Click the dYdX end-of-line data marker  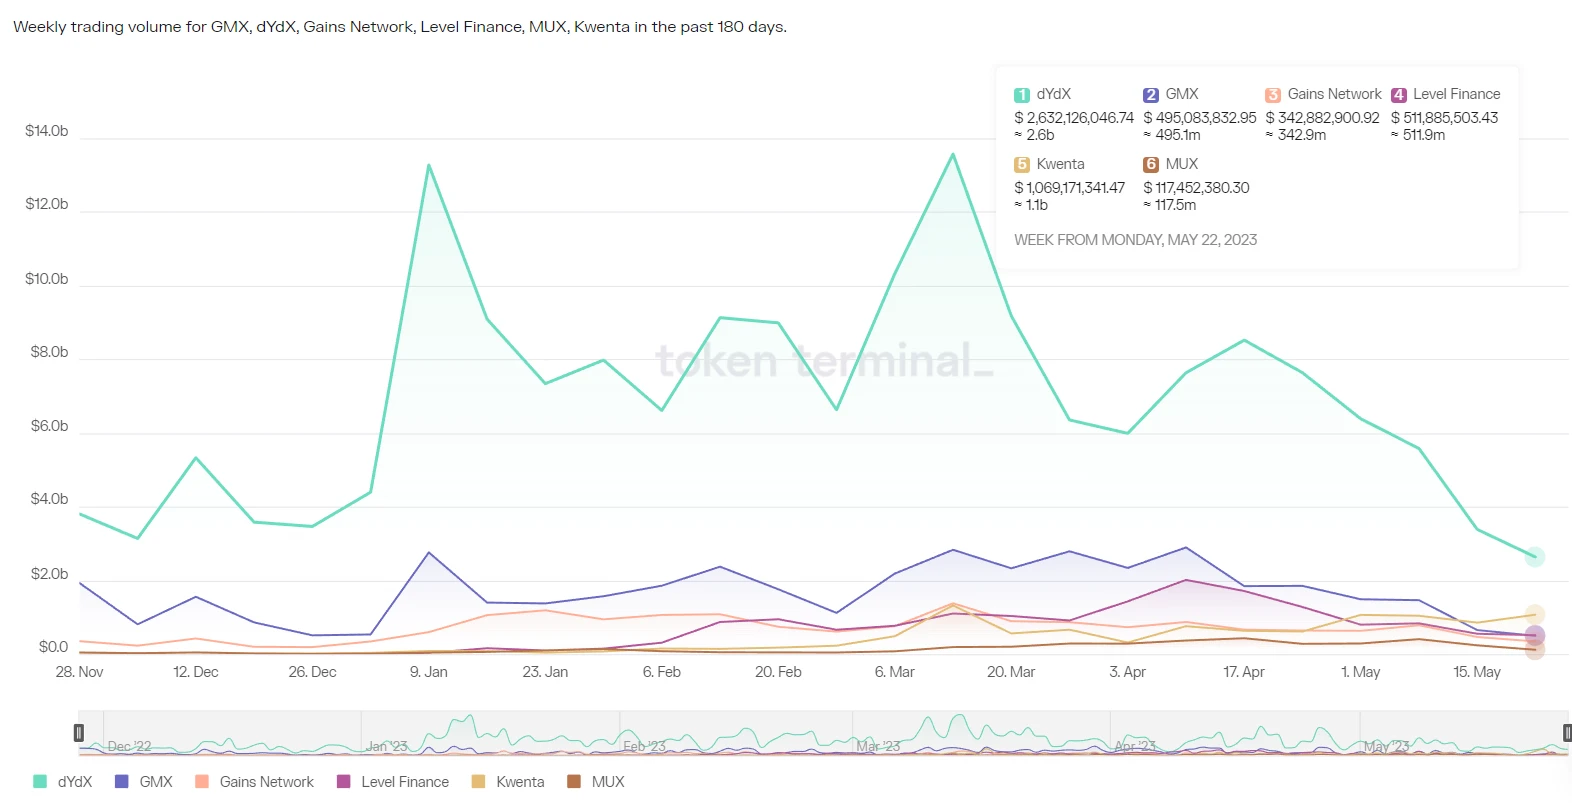pos(1535,557)
